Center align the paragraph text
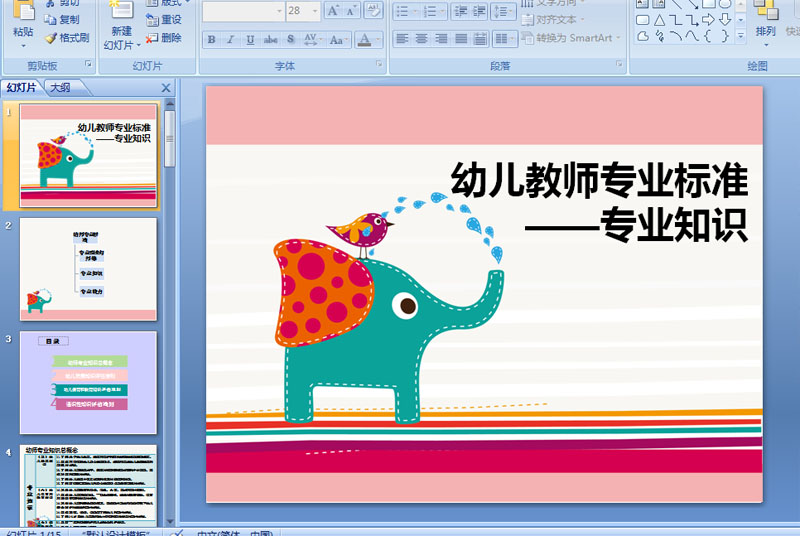Screen dimensions: 800x536 [421, 39]
